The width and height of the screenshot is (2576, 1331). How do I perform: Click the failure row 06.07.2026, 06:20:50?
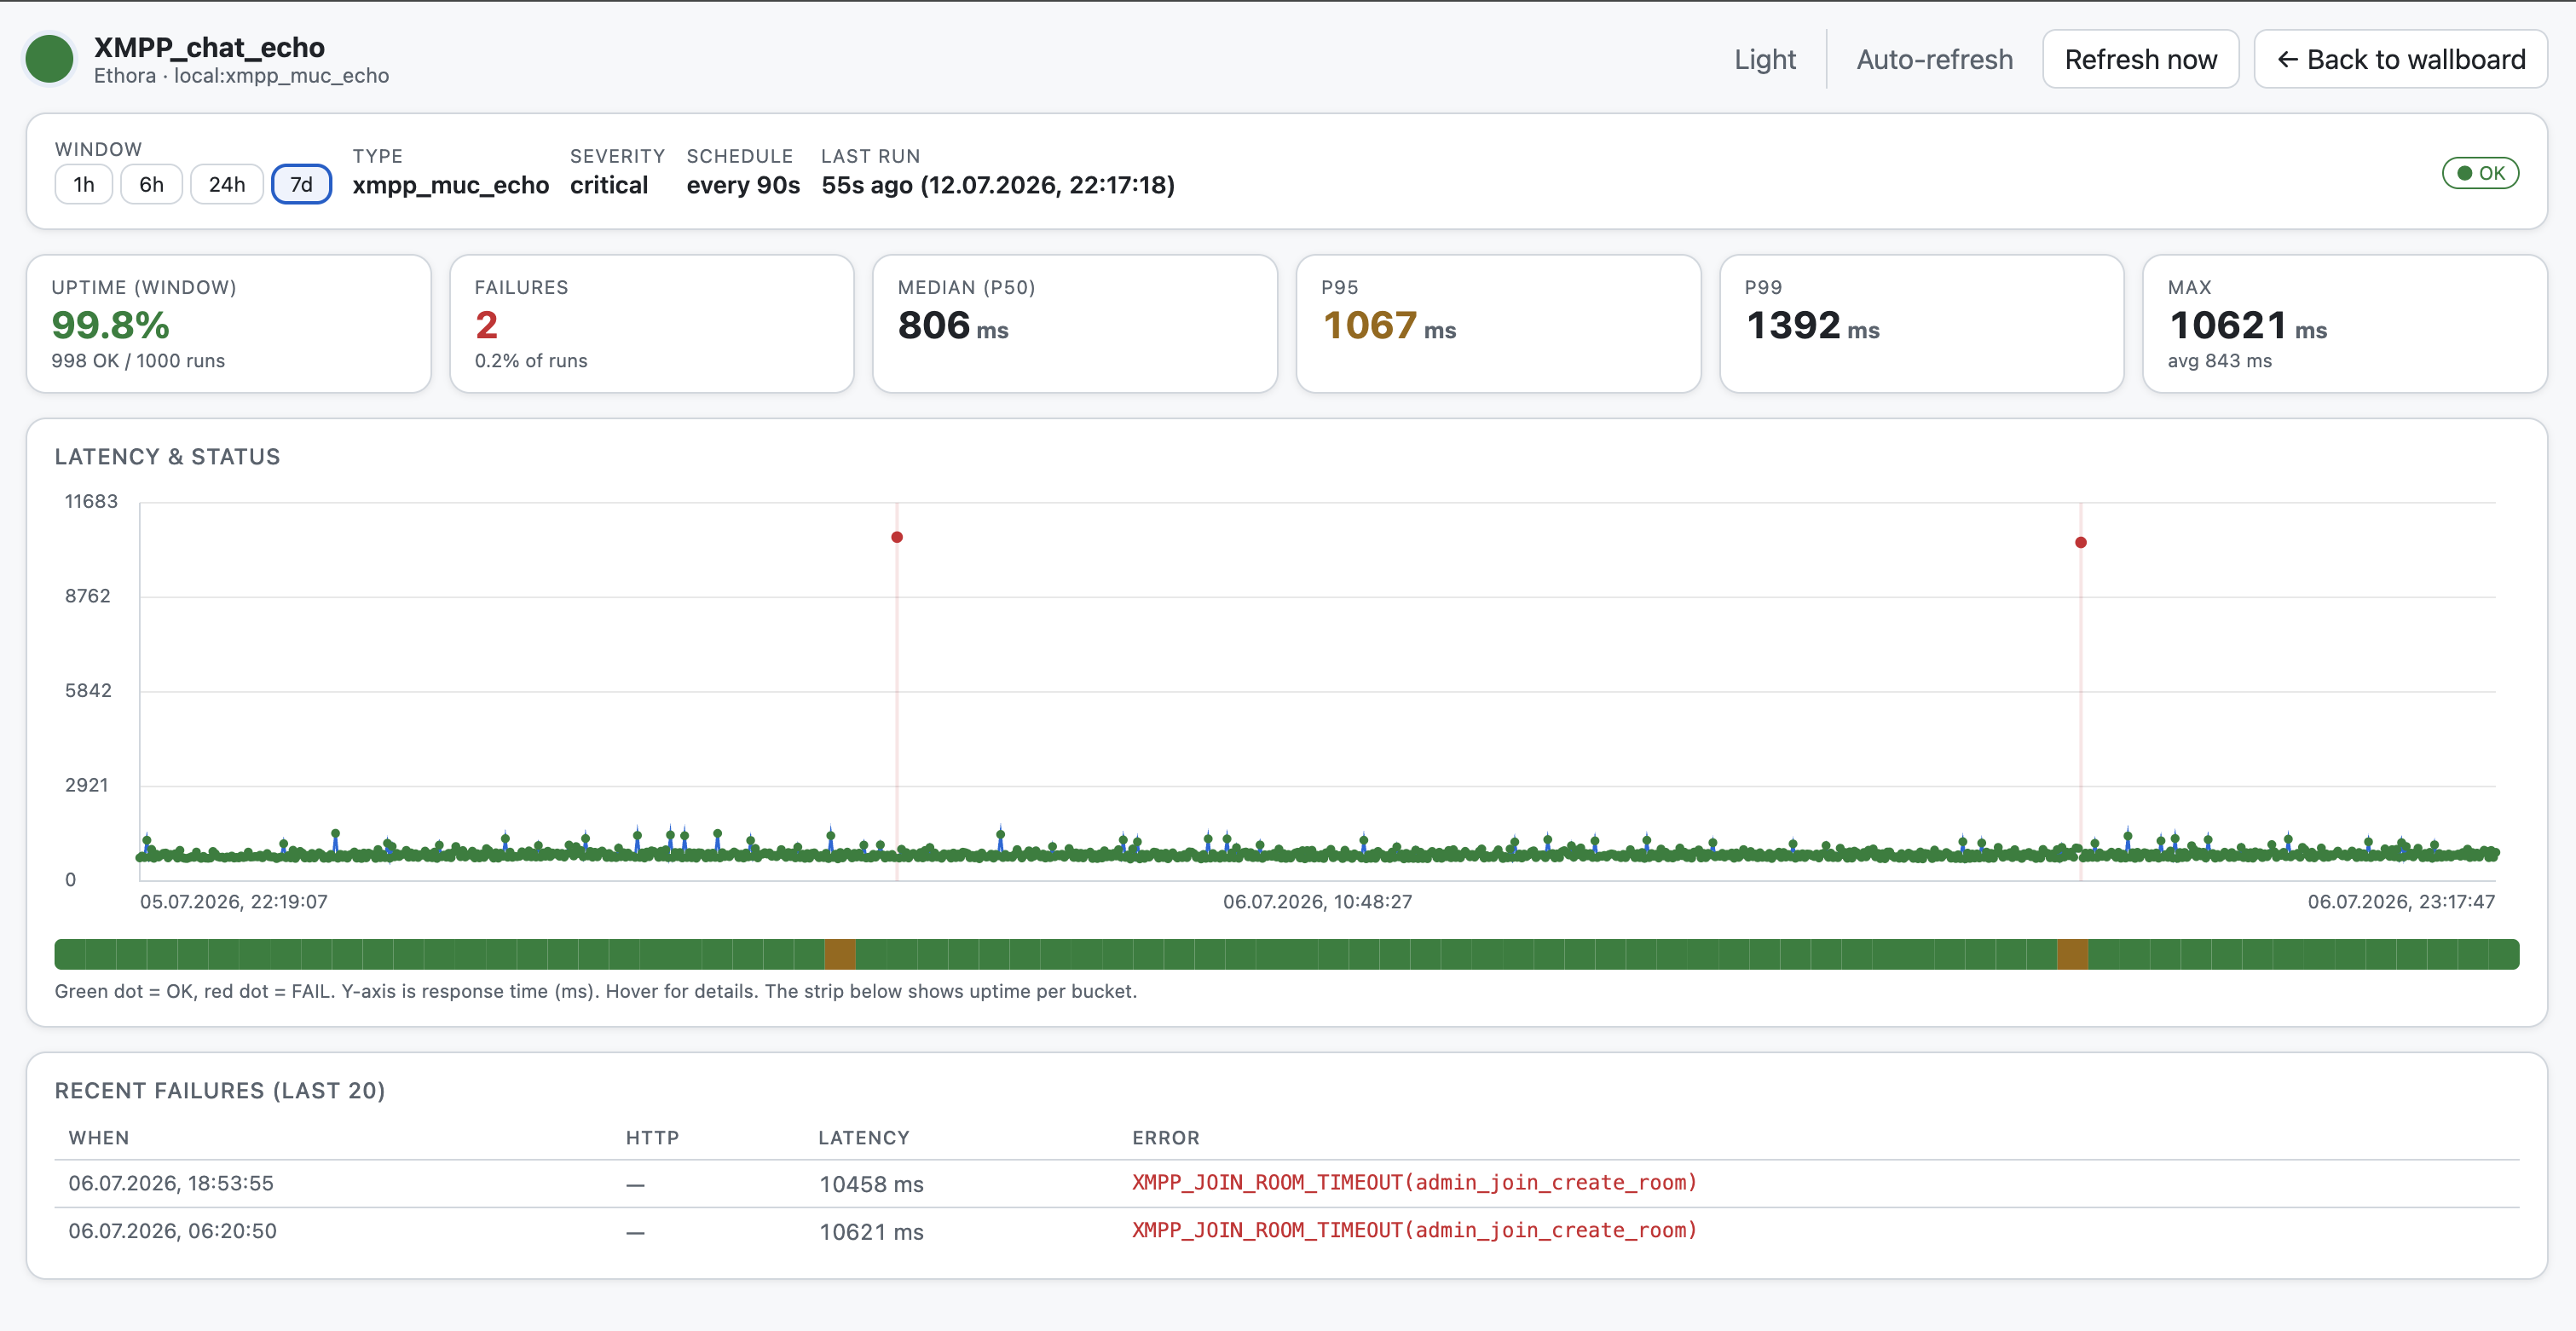(x=1286, y=1231)
